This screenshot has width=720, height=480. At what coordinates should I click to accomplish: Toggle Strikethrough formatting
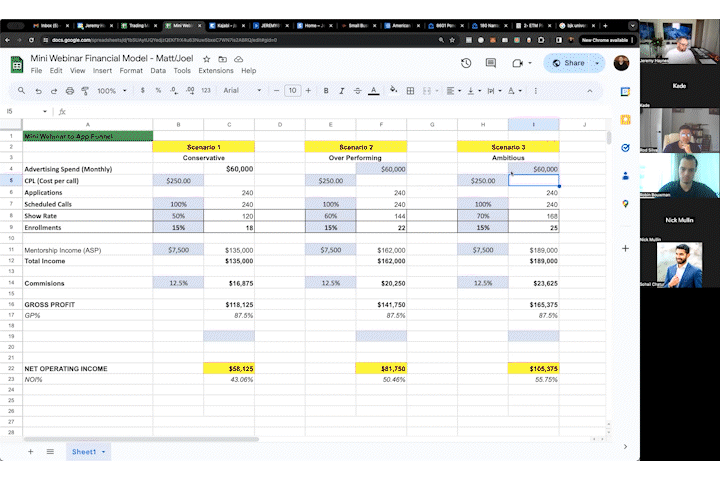point(357,91)
